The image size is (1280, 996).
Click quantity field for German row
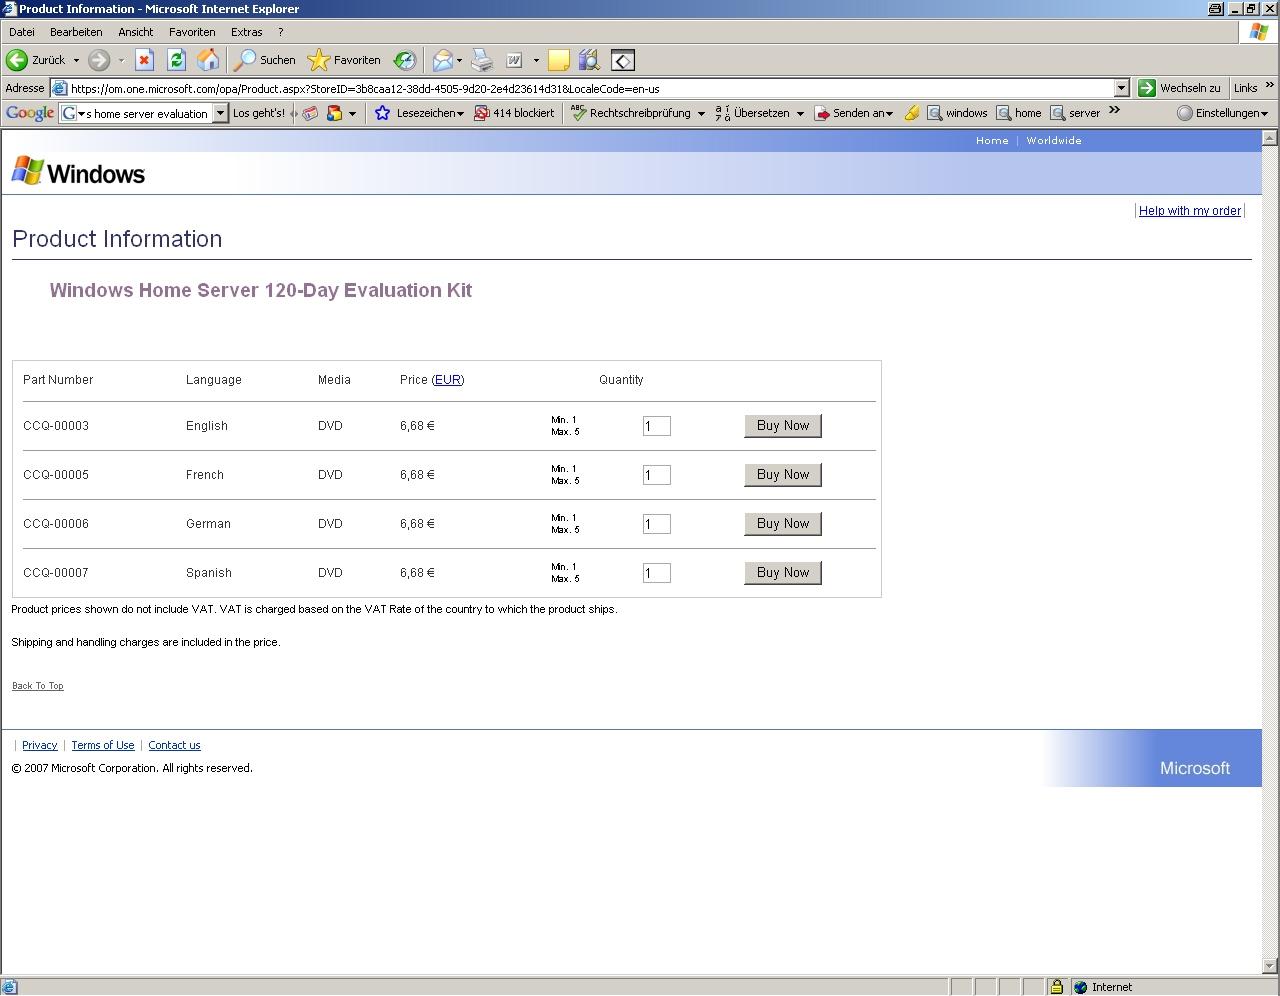tap(657, 524)
